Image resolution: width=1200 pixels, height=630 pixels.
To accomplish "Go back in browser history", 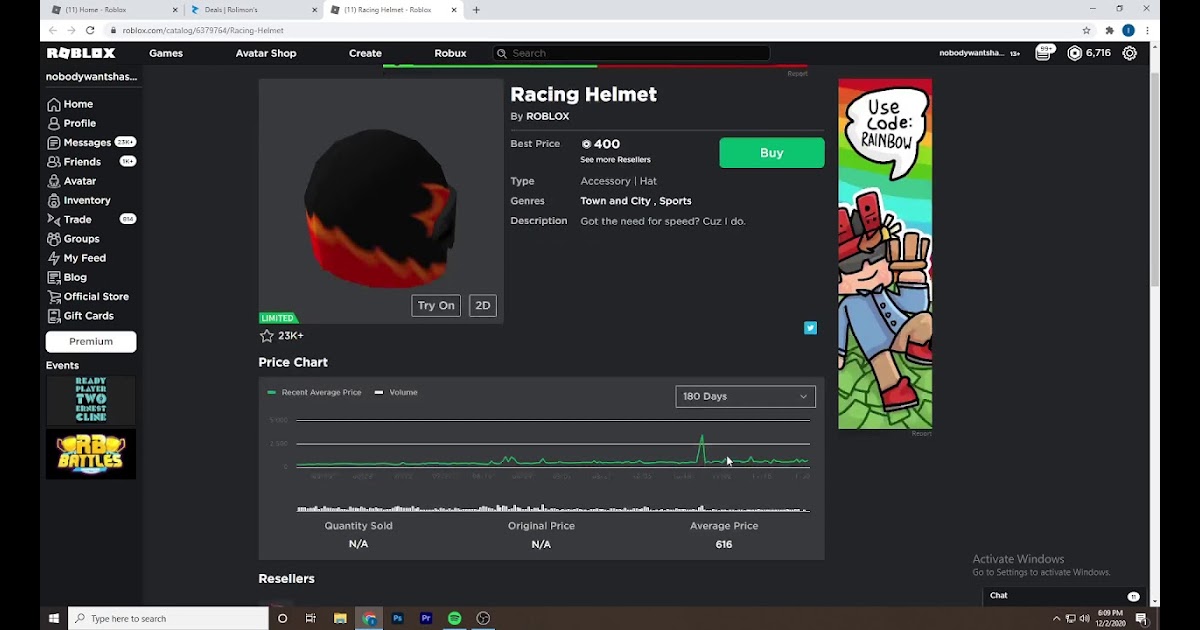I will 53,30.
